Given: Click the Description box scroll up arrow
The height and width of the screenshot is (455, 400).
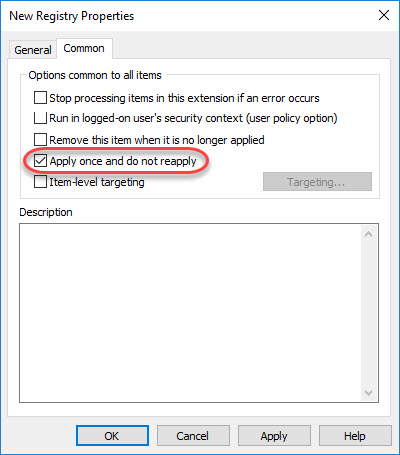Looking at the screenshot, I should click(368, 234).
